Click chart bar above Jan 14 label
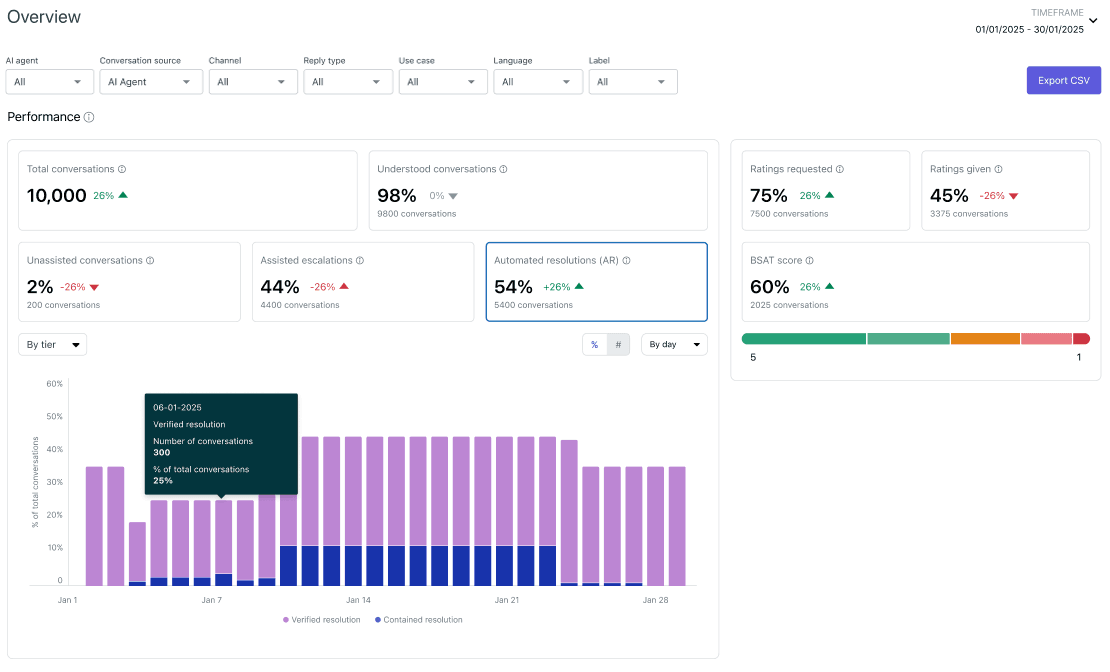 (x=353, y=511)
